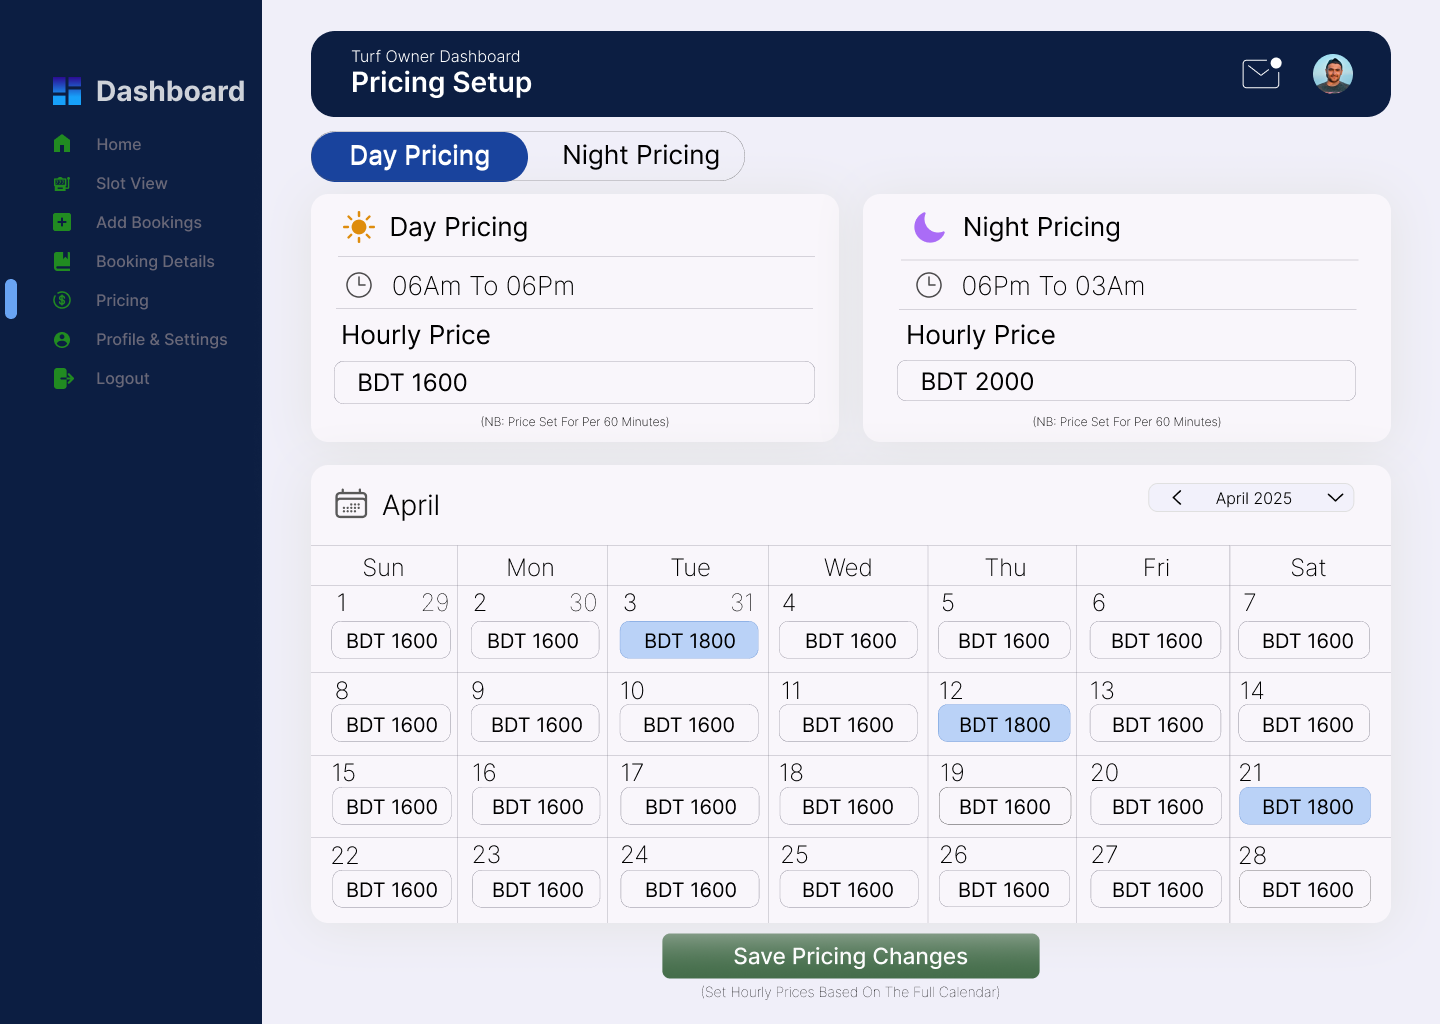1440x1024 pixels.
Task: Select the Home icon in the sidebar
Action: coord(62,144)
